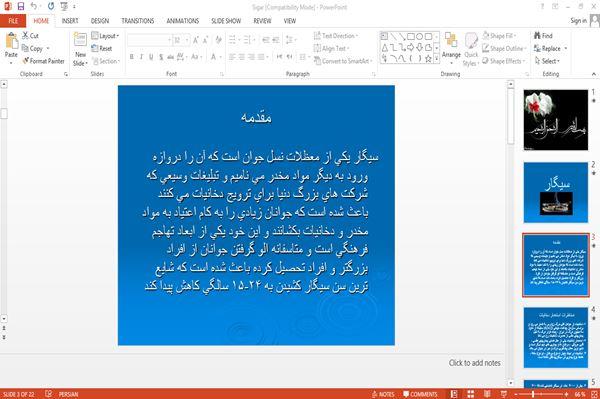This screenshot has height=399, width=600.
Task: Expand the shapes gallery More arrow
Action: [x=437, y=58]
